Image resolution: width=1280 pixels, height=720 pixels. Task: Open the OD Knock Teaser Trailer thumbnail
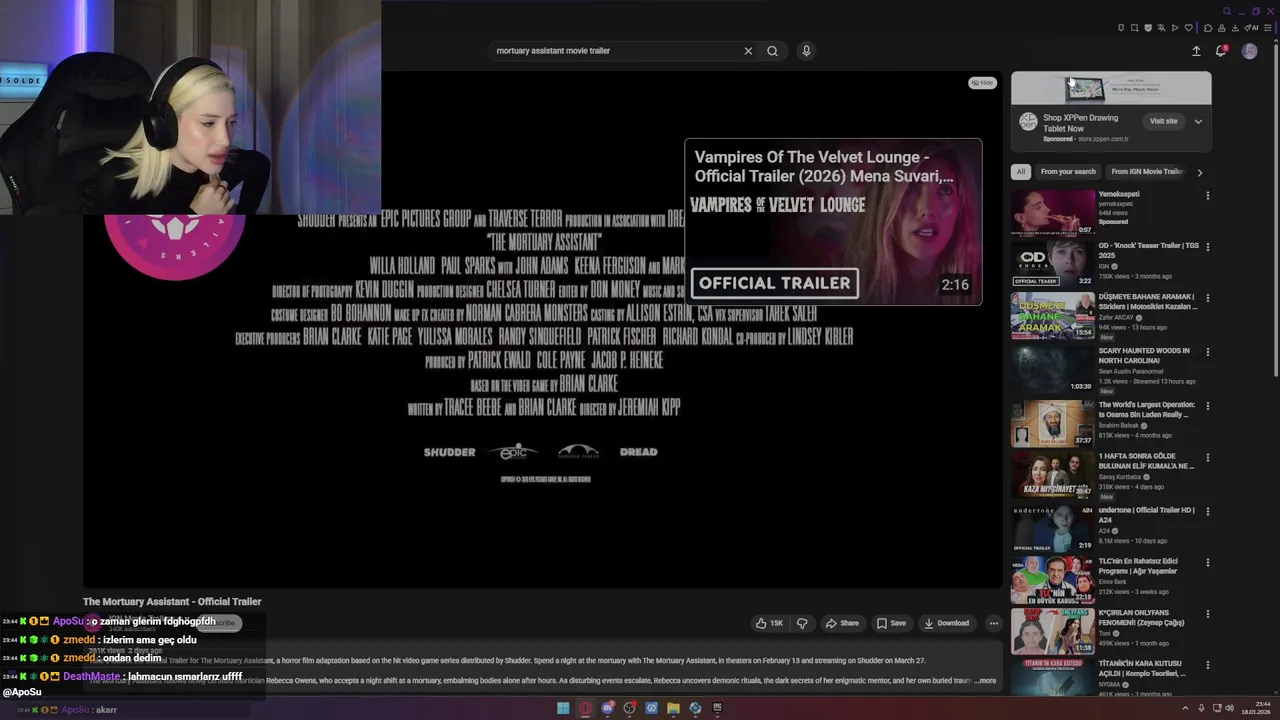pos(1053,263)
